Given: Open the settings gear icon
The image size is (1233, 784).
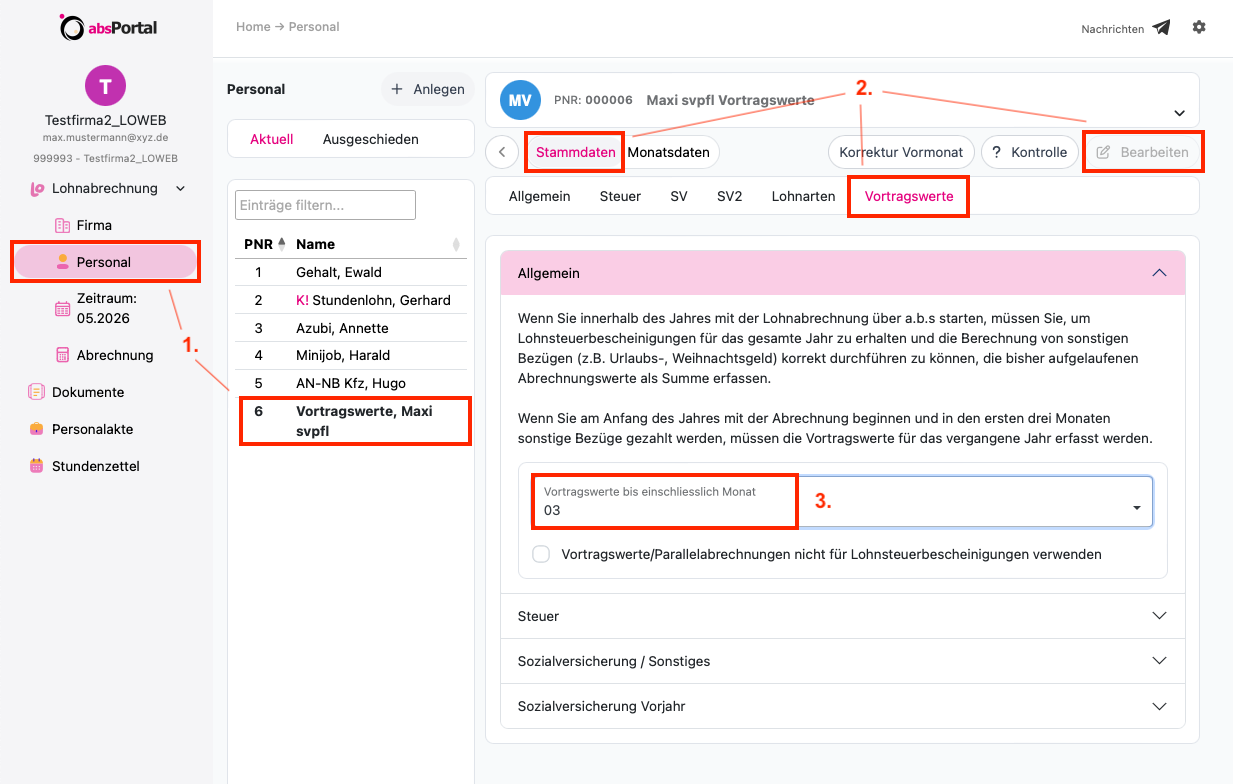Looking at the screenshot, I should (x=1199, y=28).
